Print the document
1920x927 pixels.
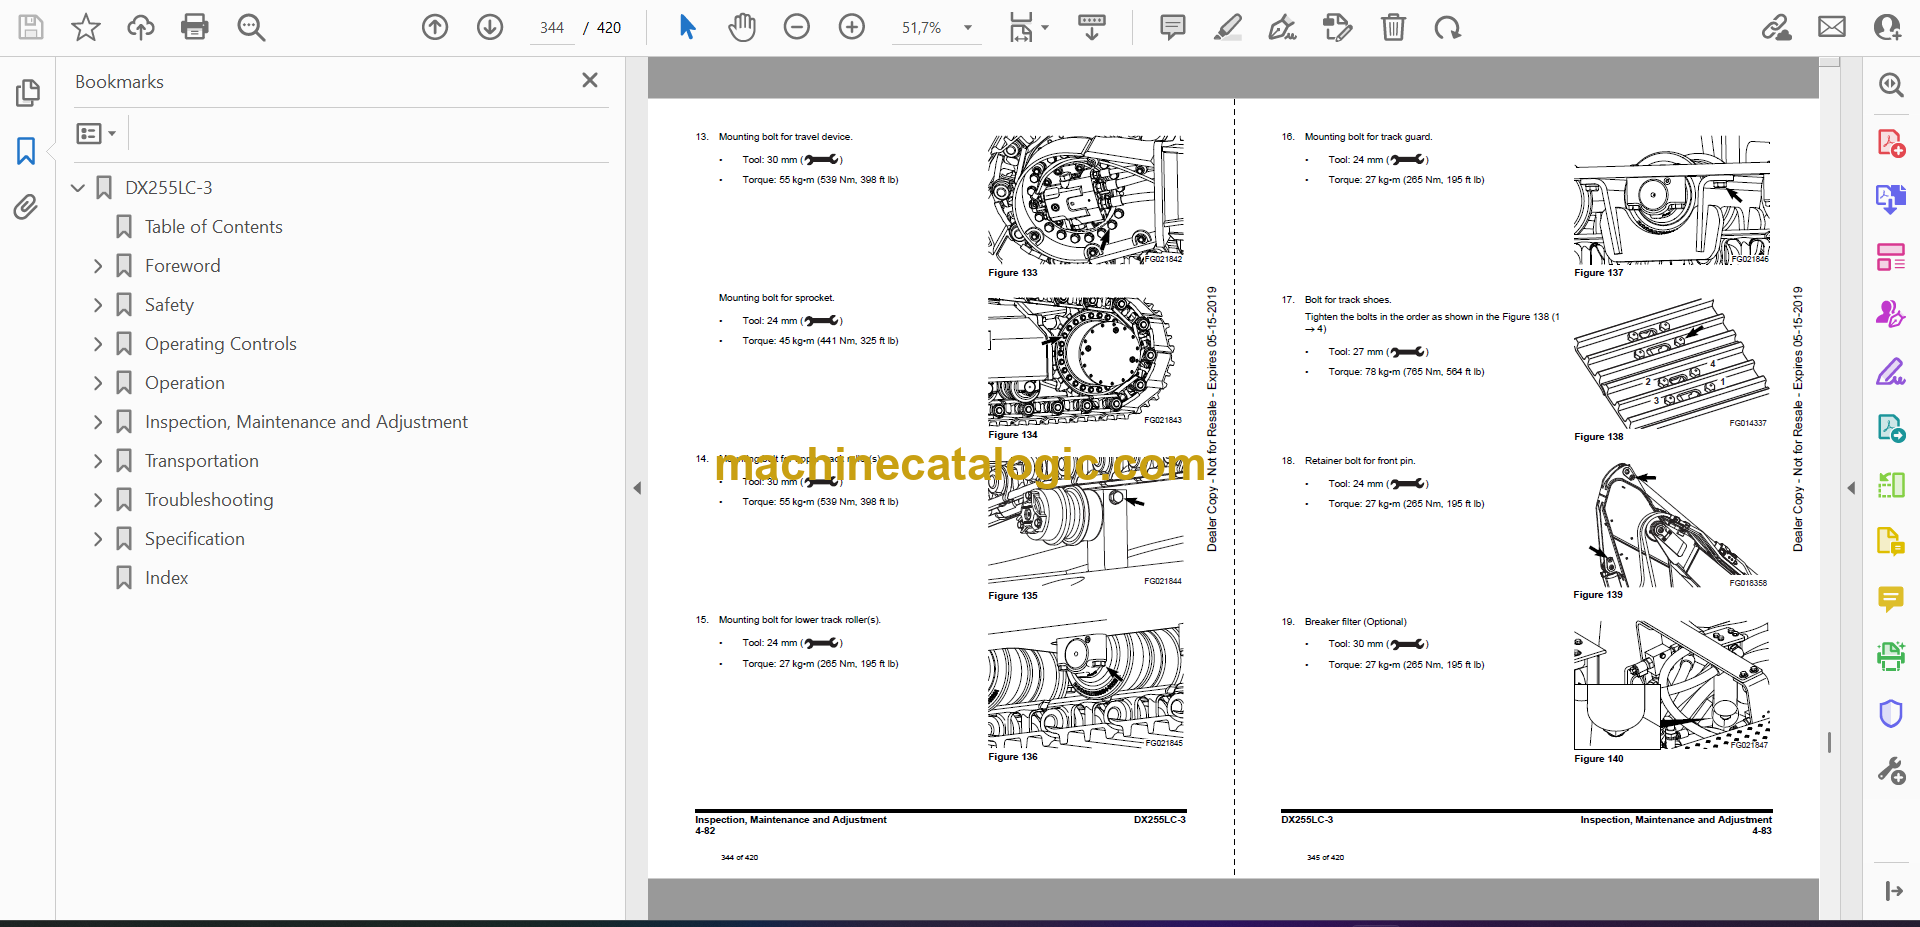pyautogui.click(x=195, y=27)
